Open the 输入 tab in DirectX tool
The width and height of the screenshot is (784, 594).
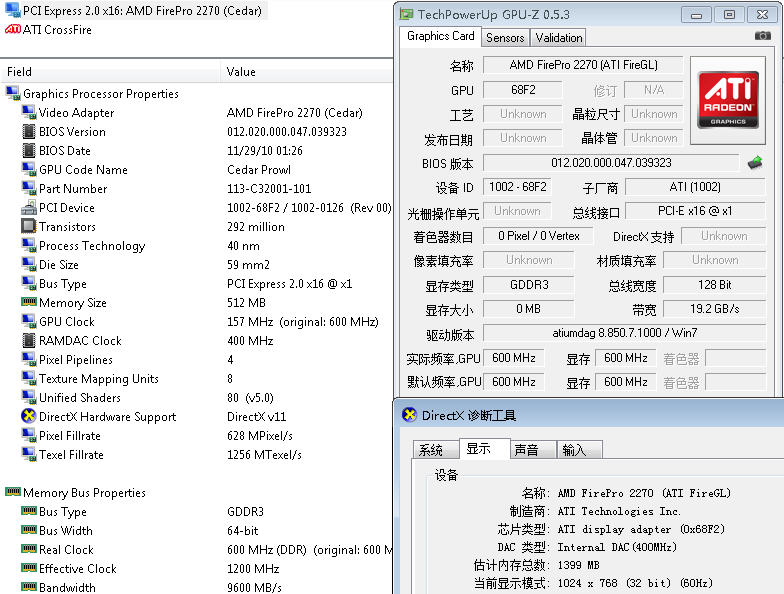point(580,450)
